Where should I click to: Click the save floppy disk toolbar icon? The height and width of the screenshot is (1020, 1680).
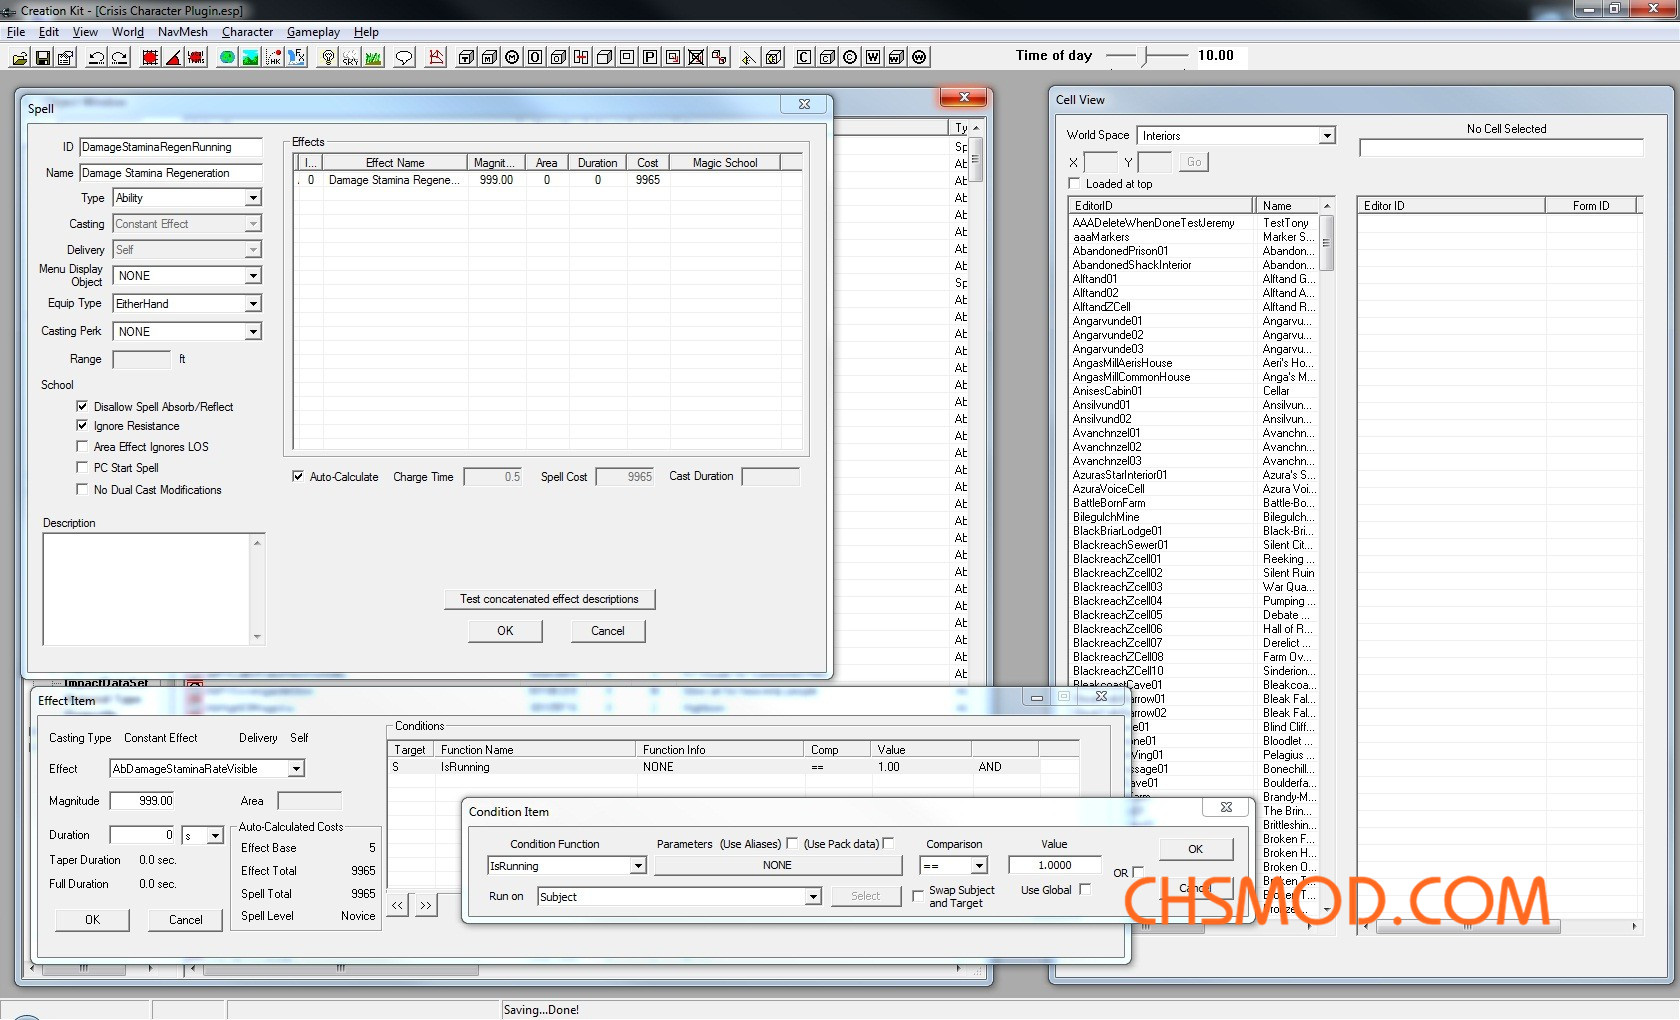click(x=42, y=57)
